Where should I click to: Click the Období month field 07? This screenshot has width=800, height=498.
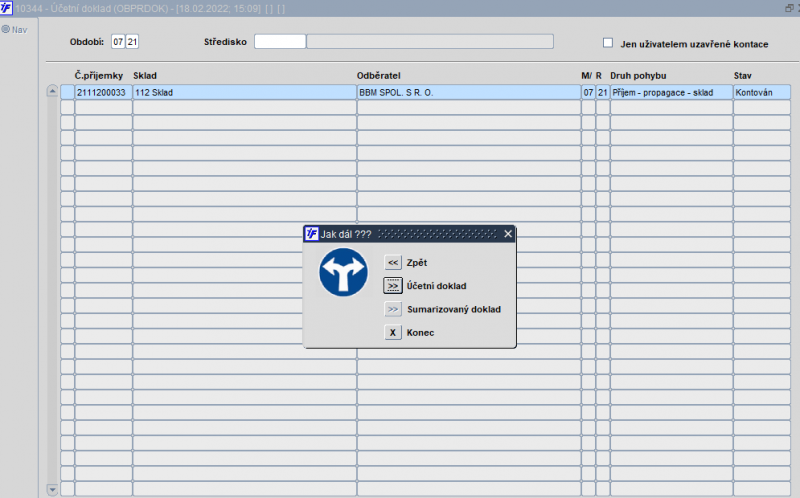[x=118, y=42]
